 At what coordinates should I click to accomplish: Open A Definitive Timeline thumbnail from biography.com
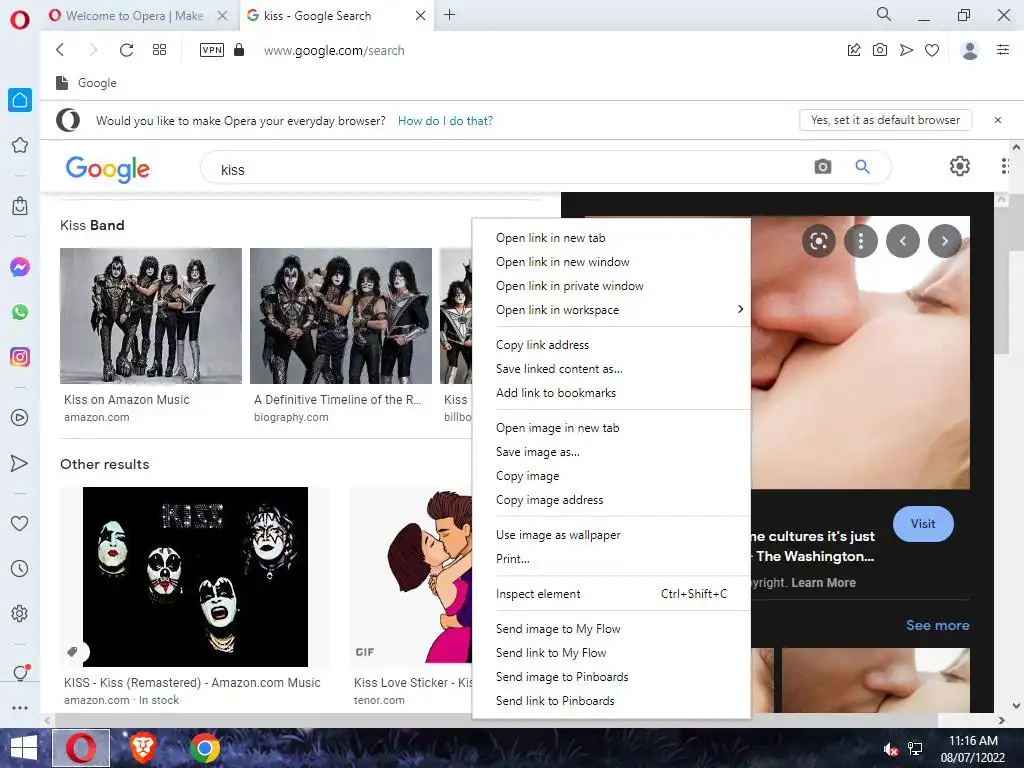341,316
